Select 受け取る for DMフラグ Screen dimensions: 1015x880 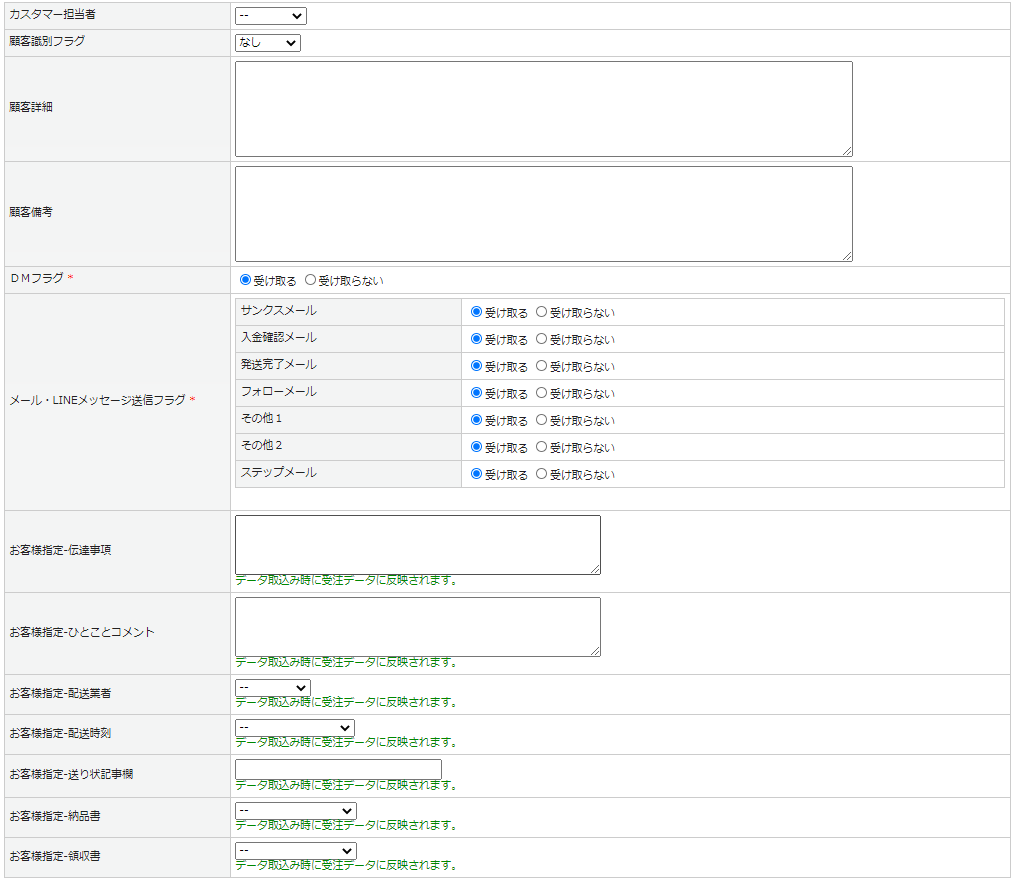pos(246,281)
